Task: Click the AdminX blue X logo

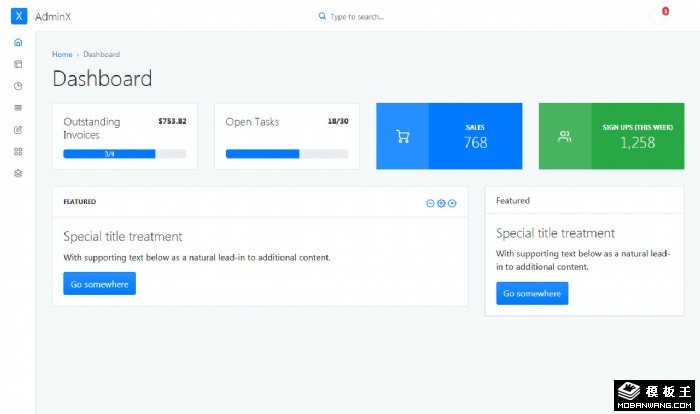Action: pos(18,16)
